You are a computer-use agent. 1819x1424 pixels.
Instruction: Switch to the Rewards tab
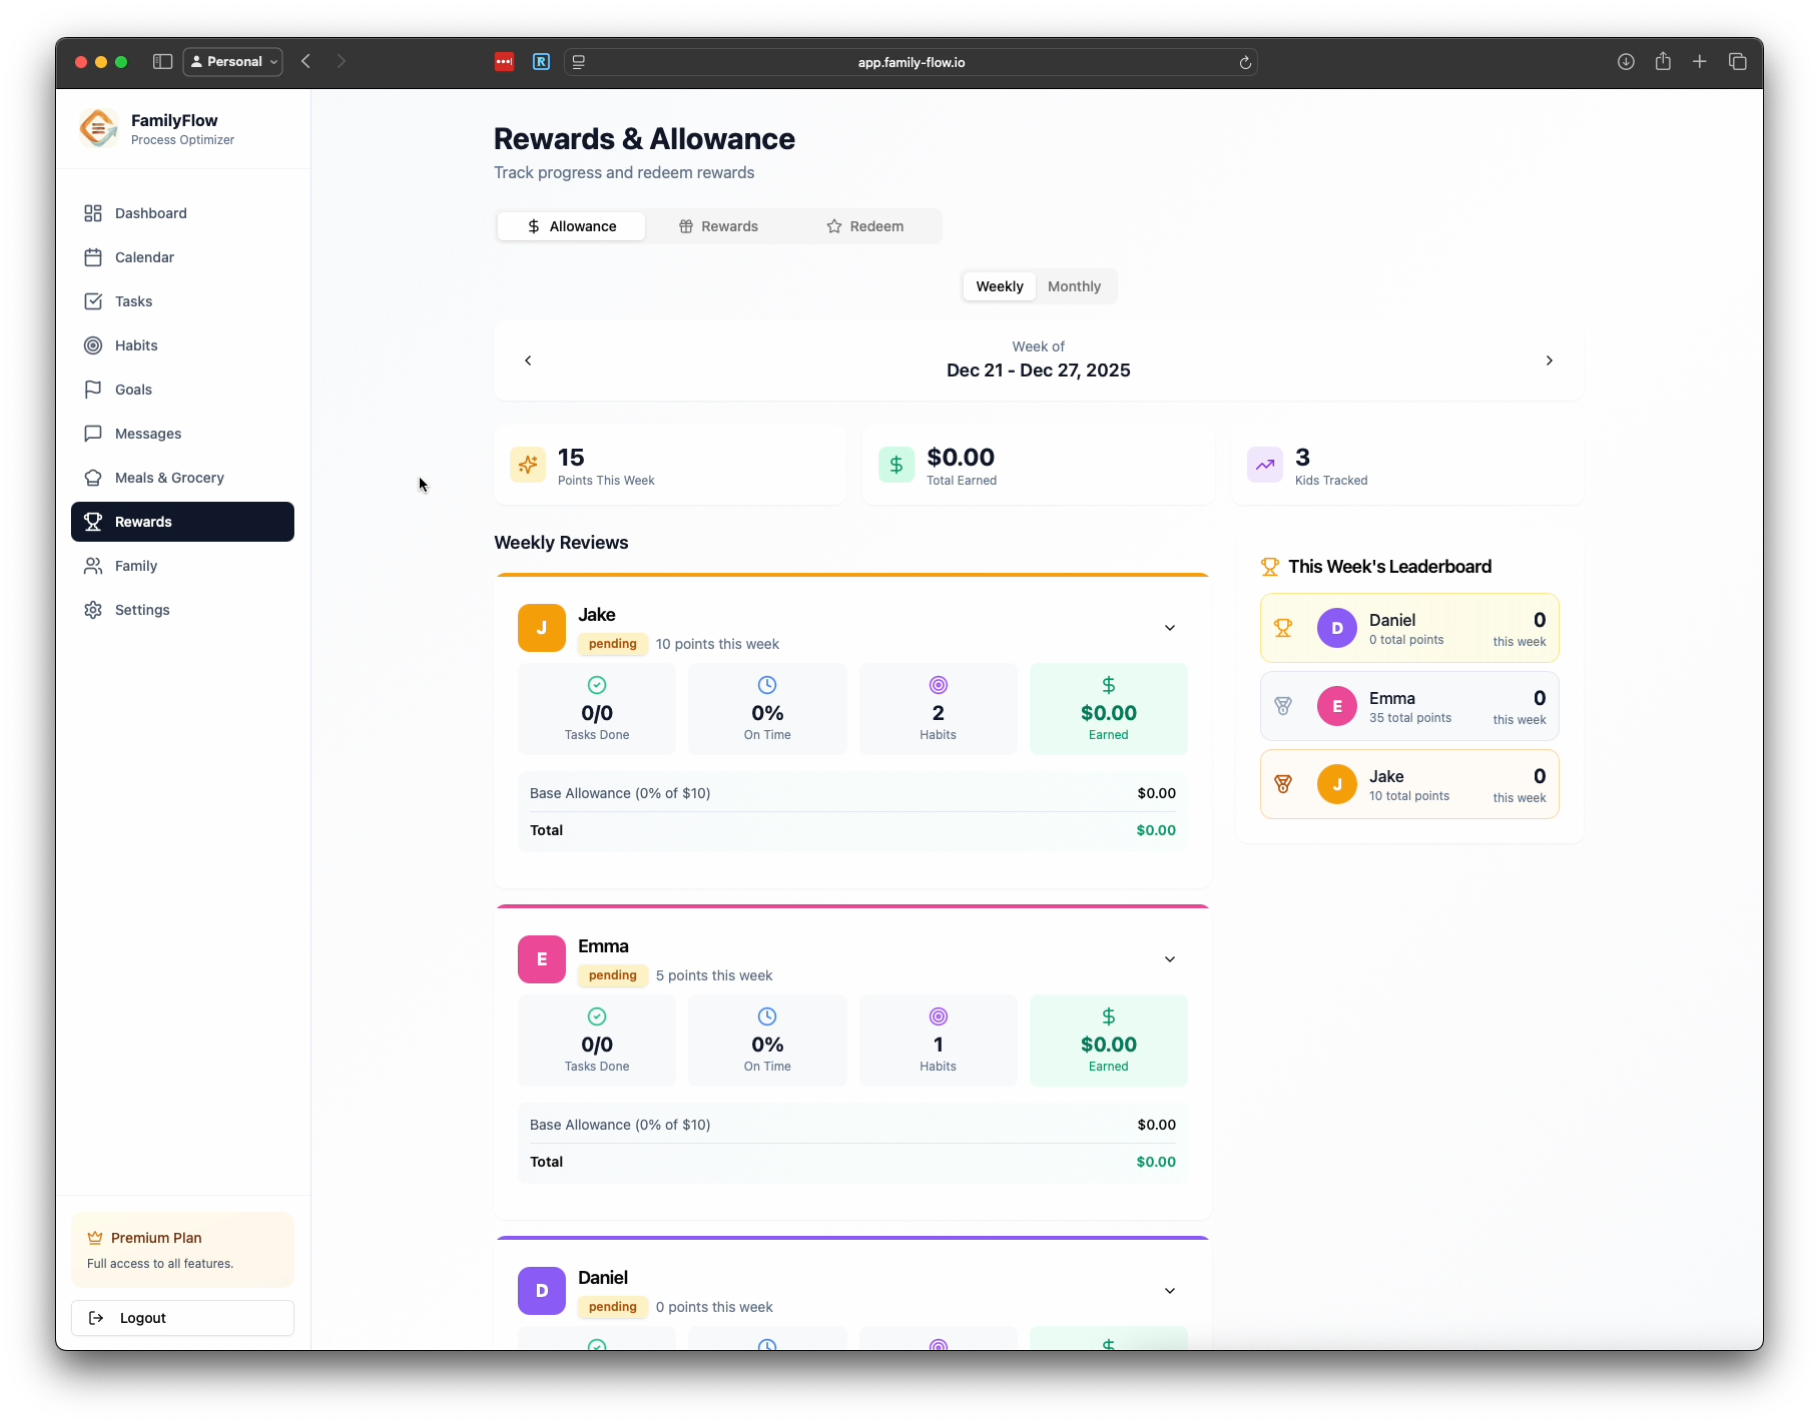718,226
